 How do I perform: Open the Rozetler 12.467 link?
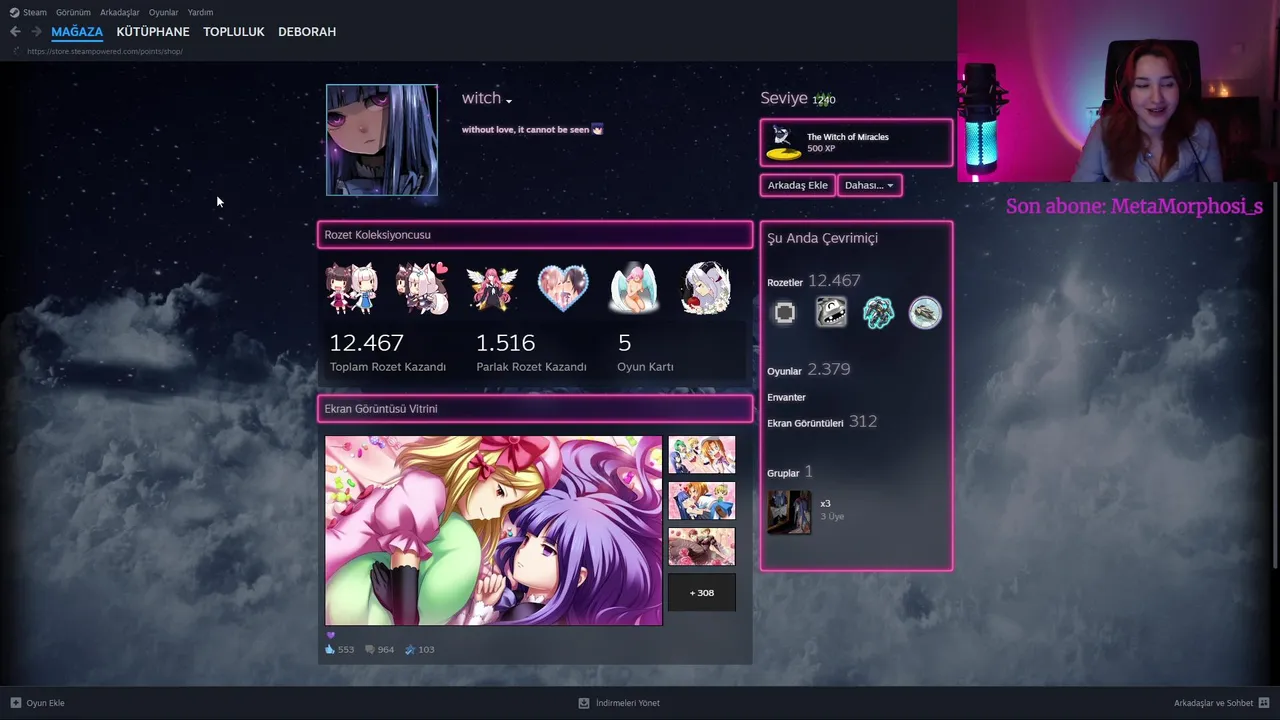pyautogui.click(x=814, y=281)
